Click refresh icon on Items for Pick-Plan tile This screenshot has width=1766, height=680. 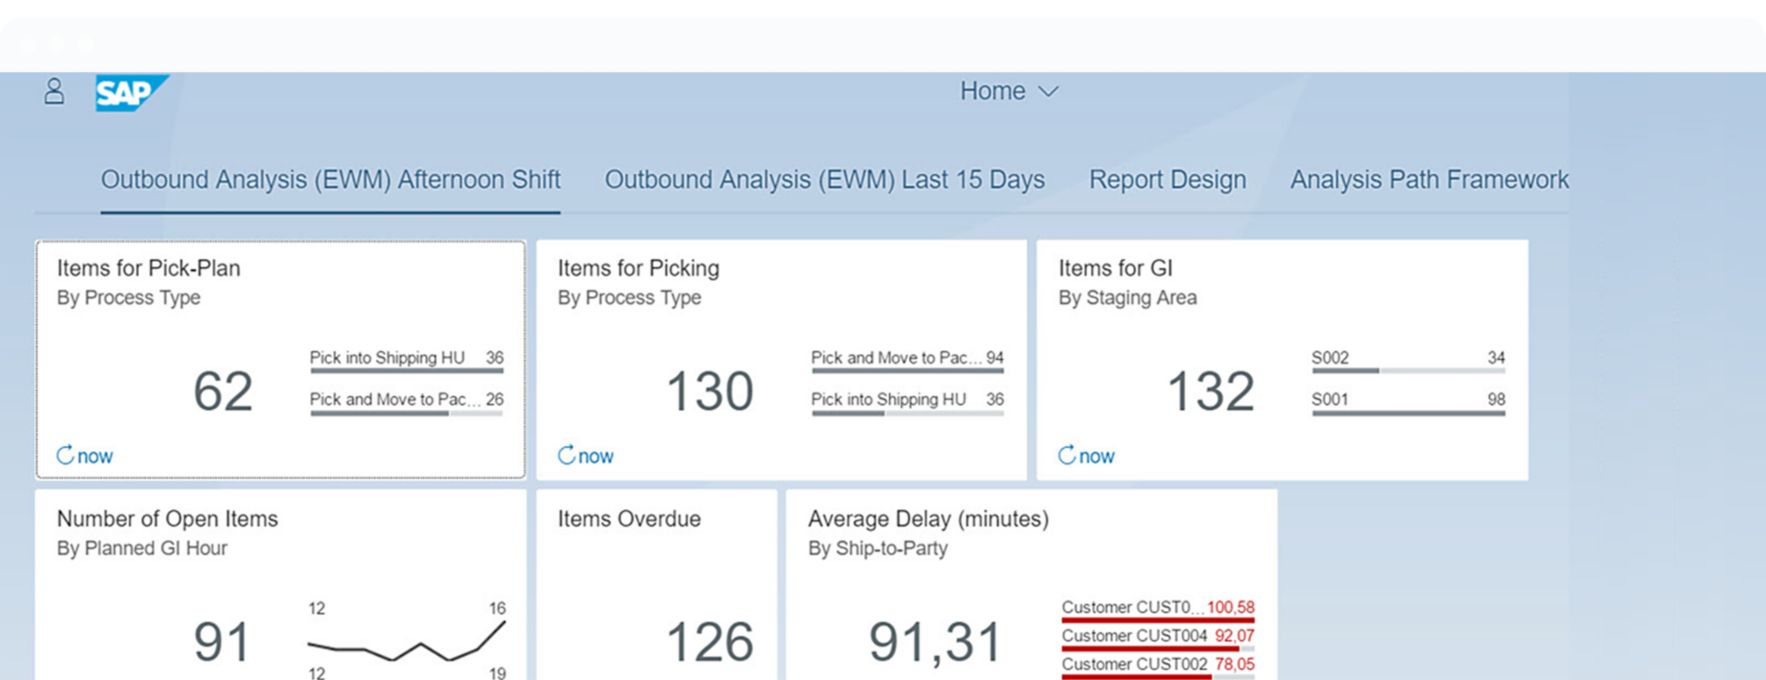(65, 456)
